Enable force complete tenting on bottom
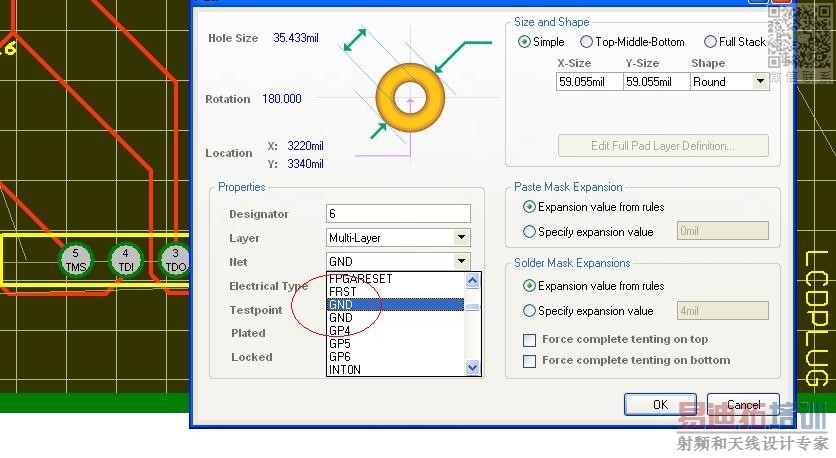Screen dimensions: 836x458 coord(529,361)
